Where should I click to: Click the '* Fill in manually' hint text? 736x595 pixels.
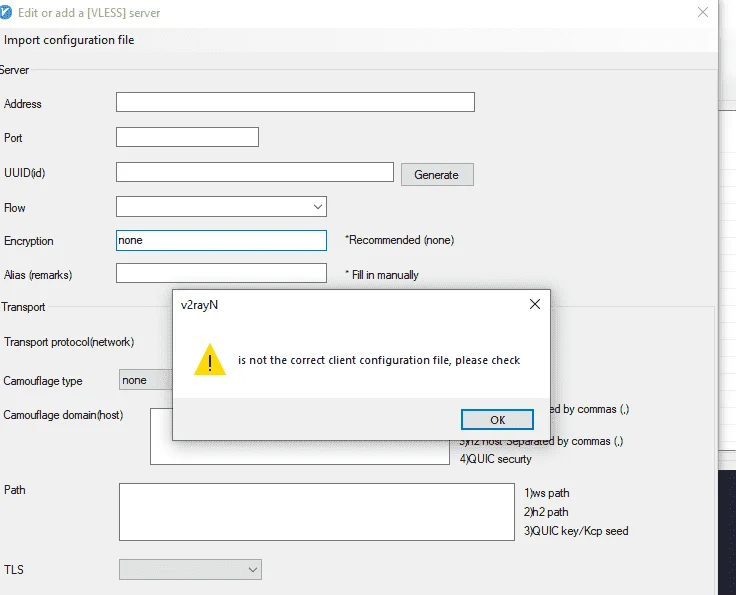click(x=382, y=275)
